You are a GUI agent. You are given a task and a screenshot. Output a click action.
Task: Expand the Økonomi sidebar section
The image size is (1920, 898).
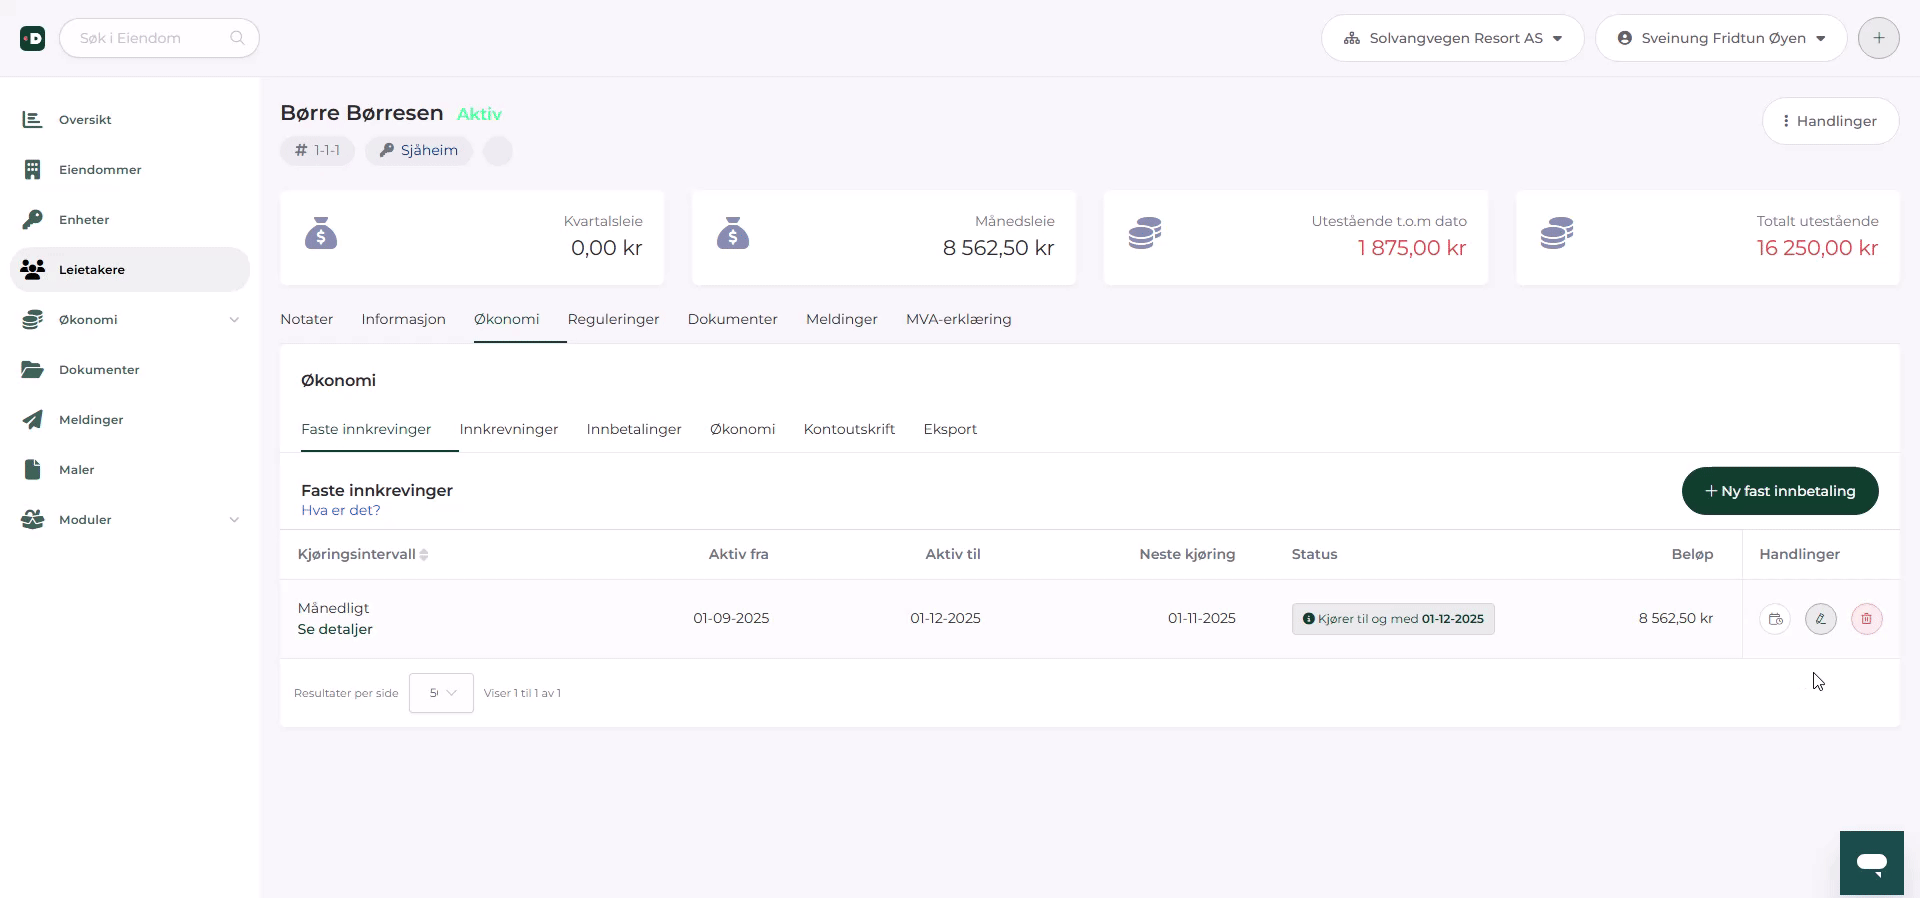point(234,320)
